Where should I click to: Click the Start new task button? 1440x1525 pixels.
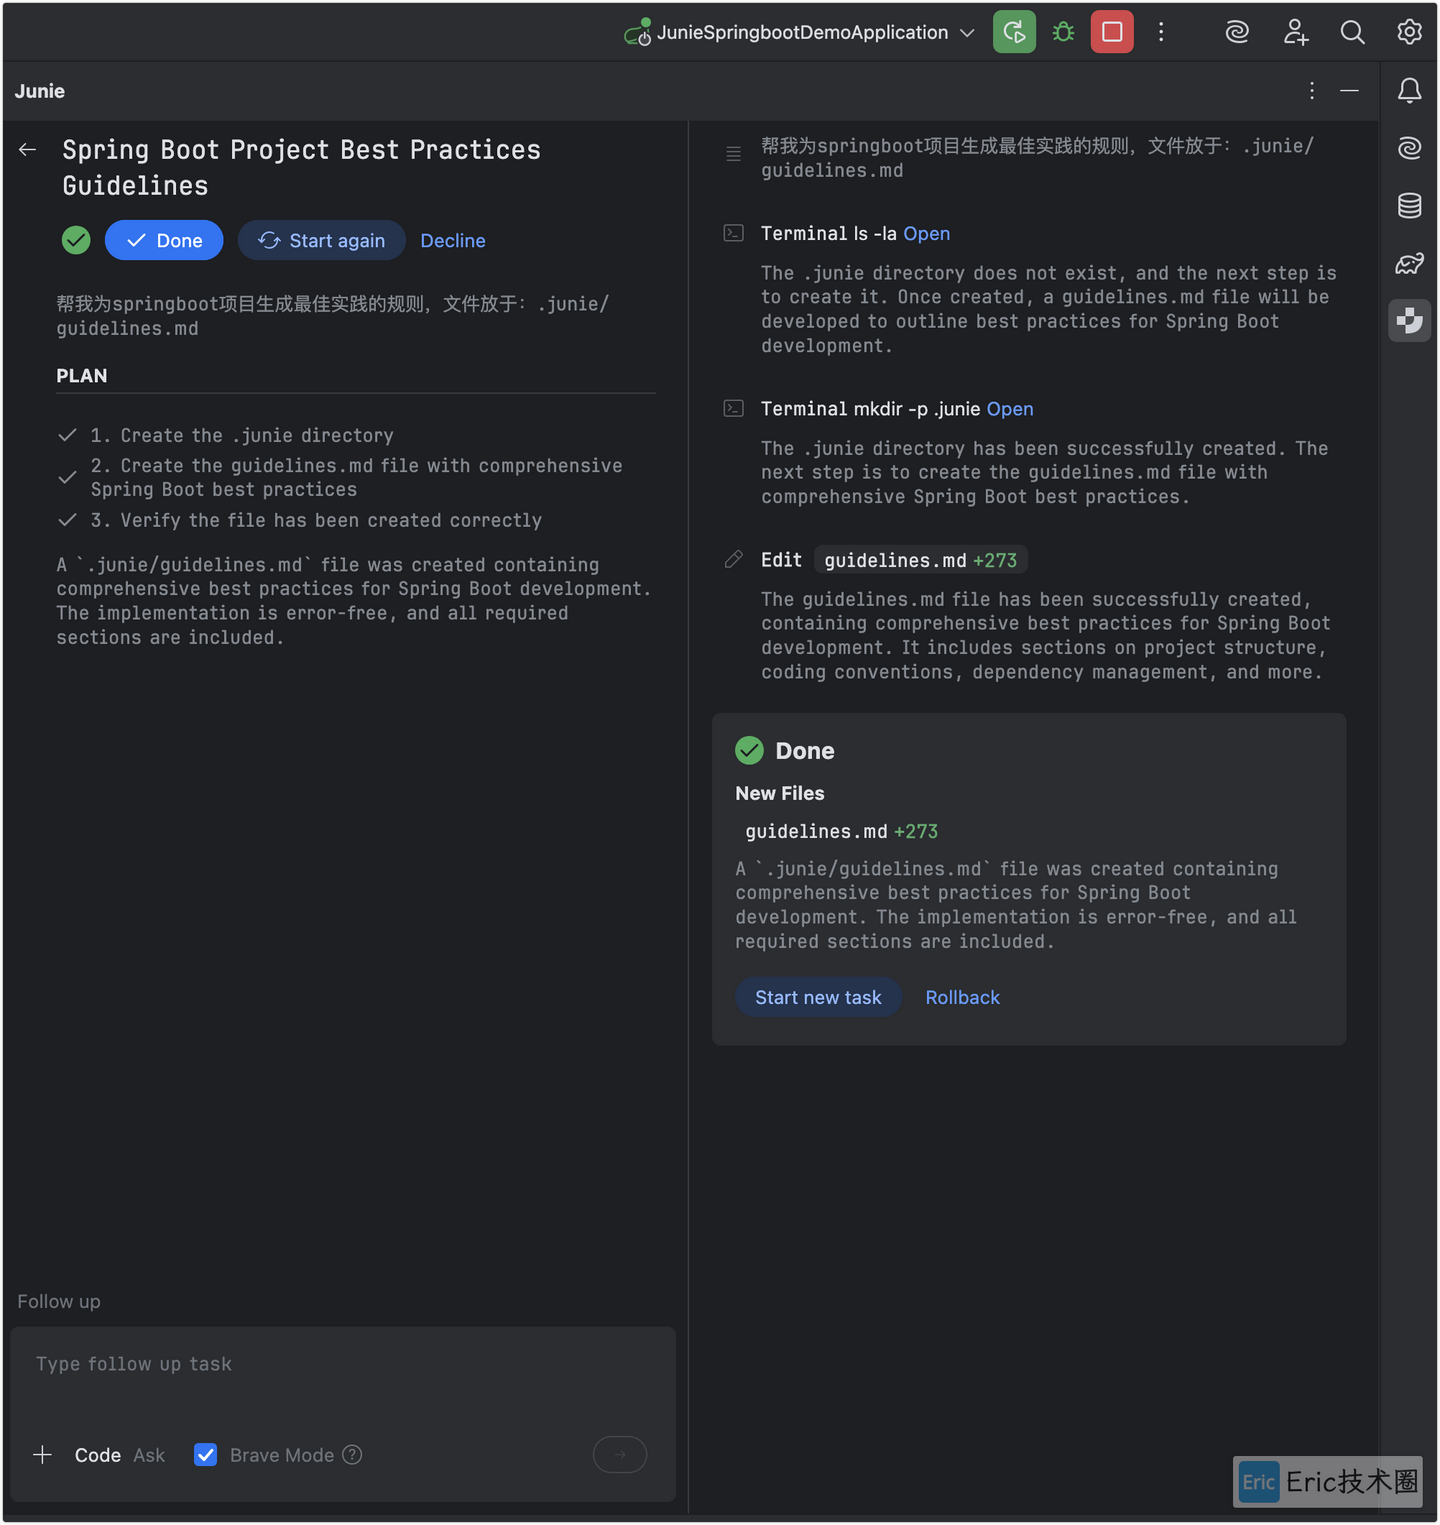pyautogui.click(x=818, y=997)
